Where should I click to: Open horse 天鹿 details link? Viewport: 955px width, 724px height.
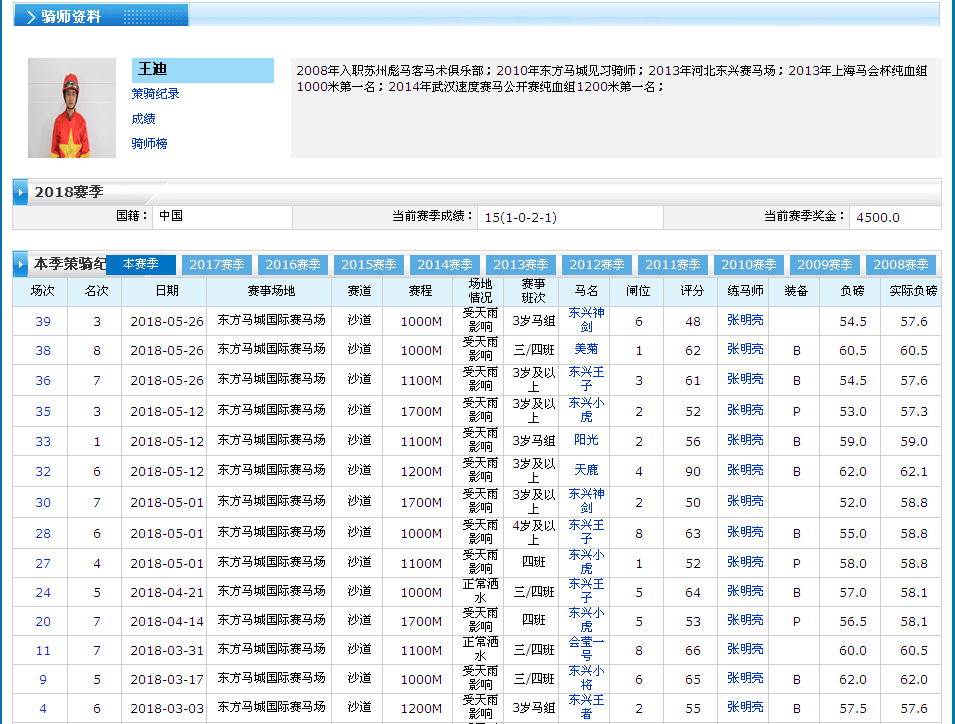(586, 470)
